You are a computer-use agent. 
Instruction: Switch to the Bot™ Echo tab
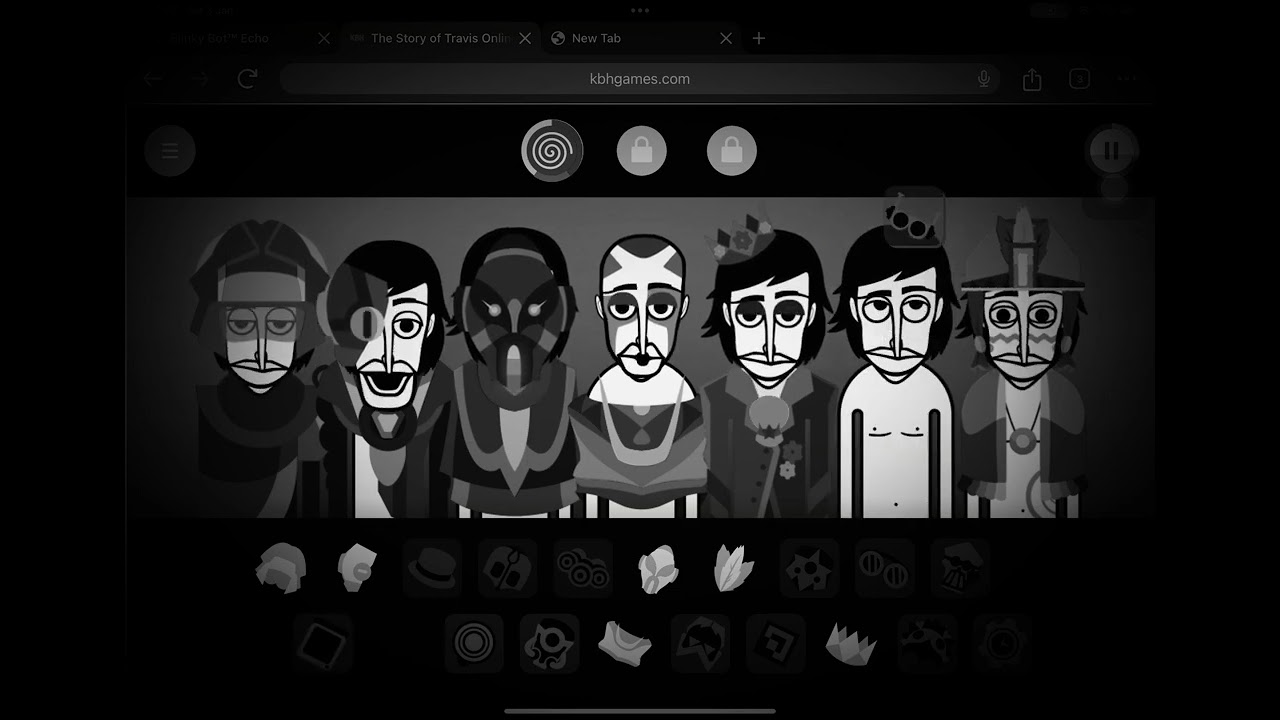[222, 38]
